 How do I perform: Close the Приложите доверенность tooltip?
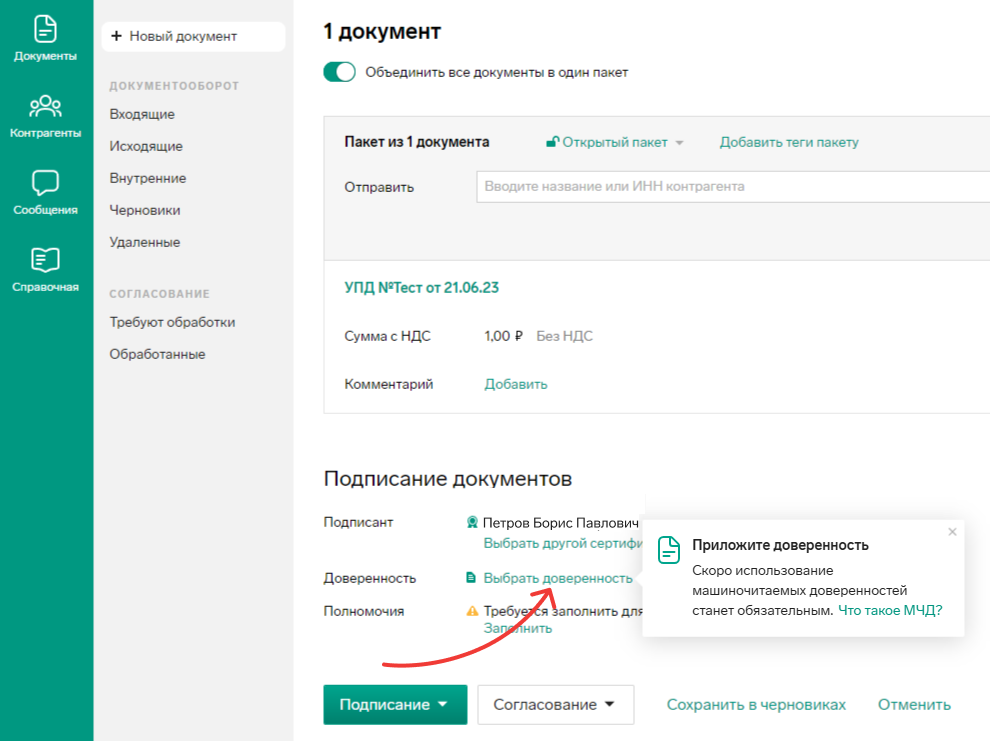pyautogui.click(x=952, y=532)
